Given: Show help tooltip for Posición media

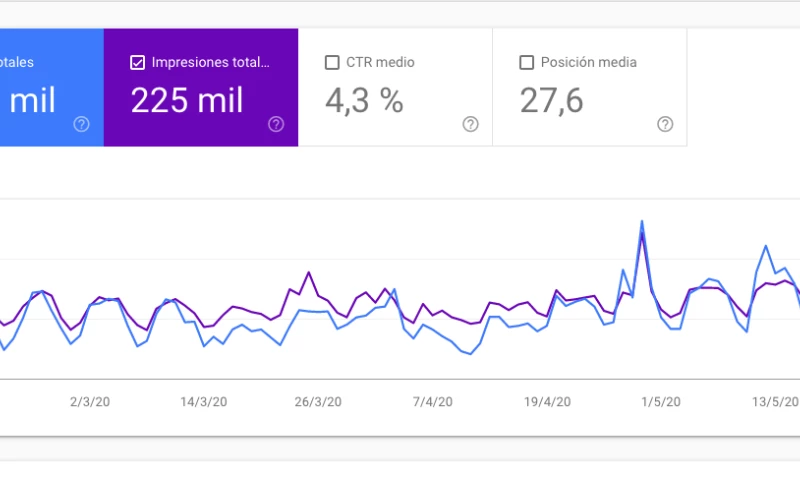Looking at the screenshot, I should point(665,124).
